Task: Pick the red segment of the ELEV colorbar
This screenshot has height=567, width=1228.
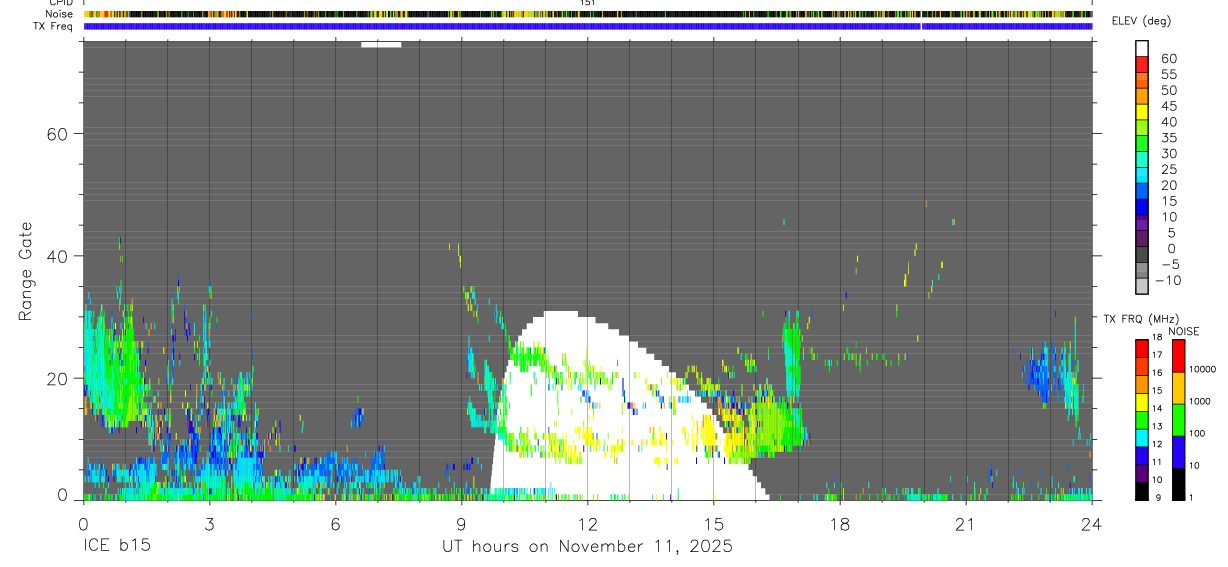Action: point(1142,65)
